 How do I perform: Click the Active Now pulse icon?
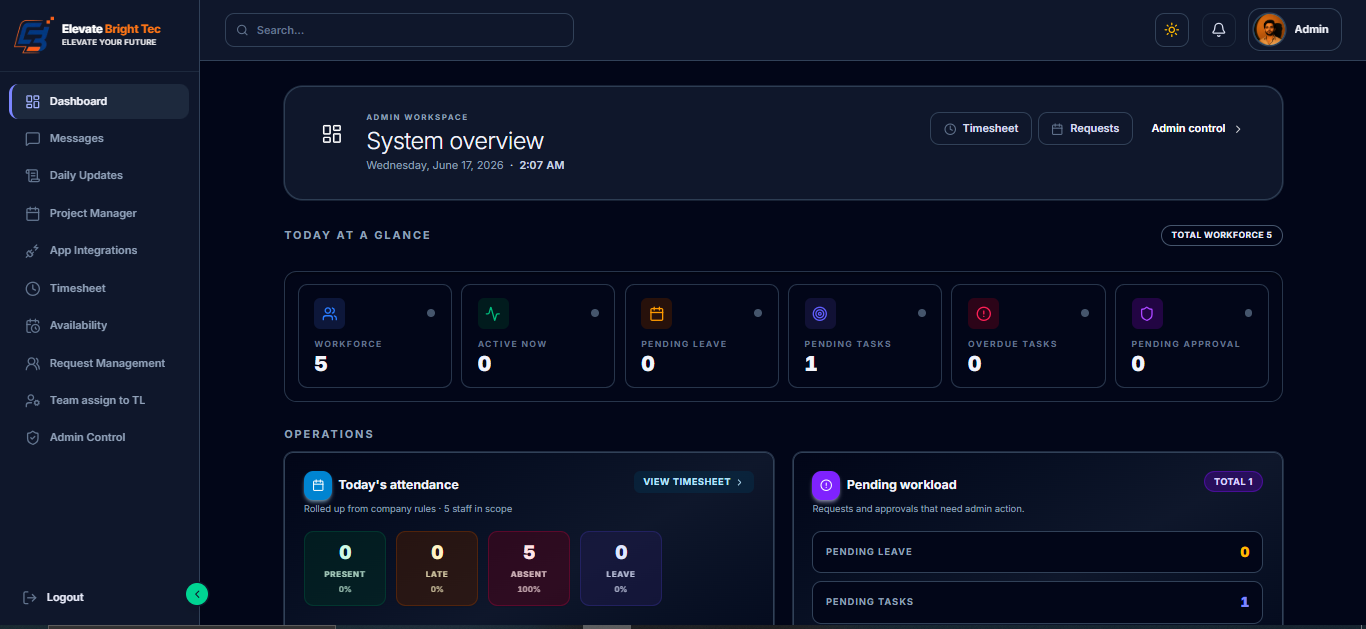coord(493,313)
